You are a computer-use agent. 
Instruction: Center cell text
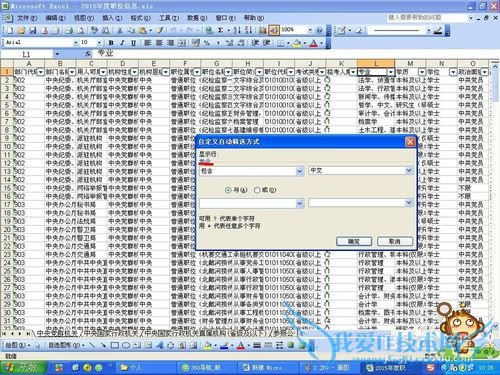click(x=159, y=43)
